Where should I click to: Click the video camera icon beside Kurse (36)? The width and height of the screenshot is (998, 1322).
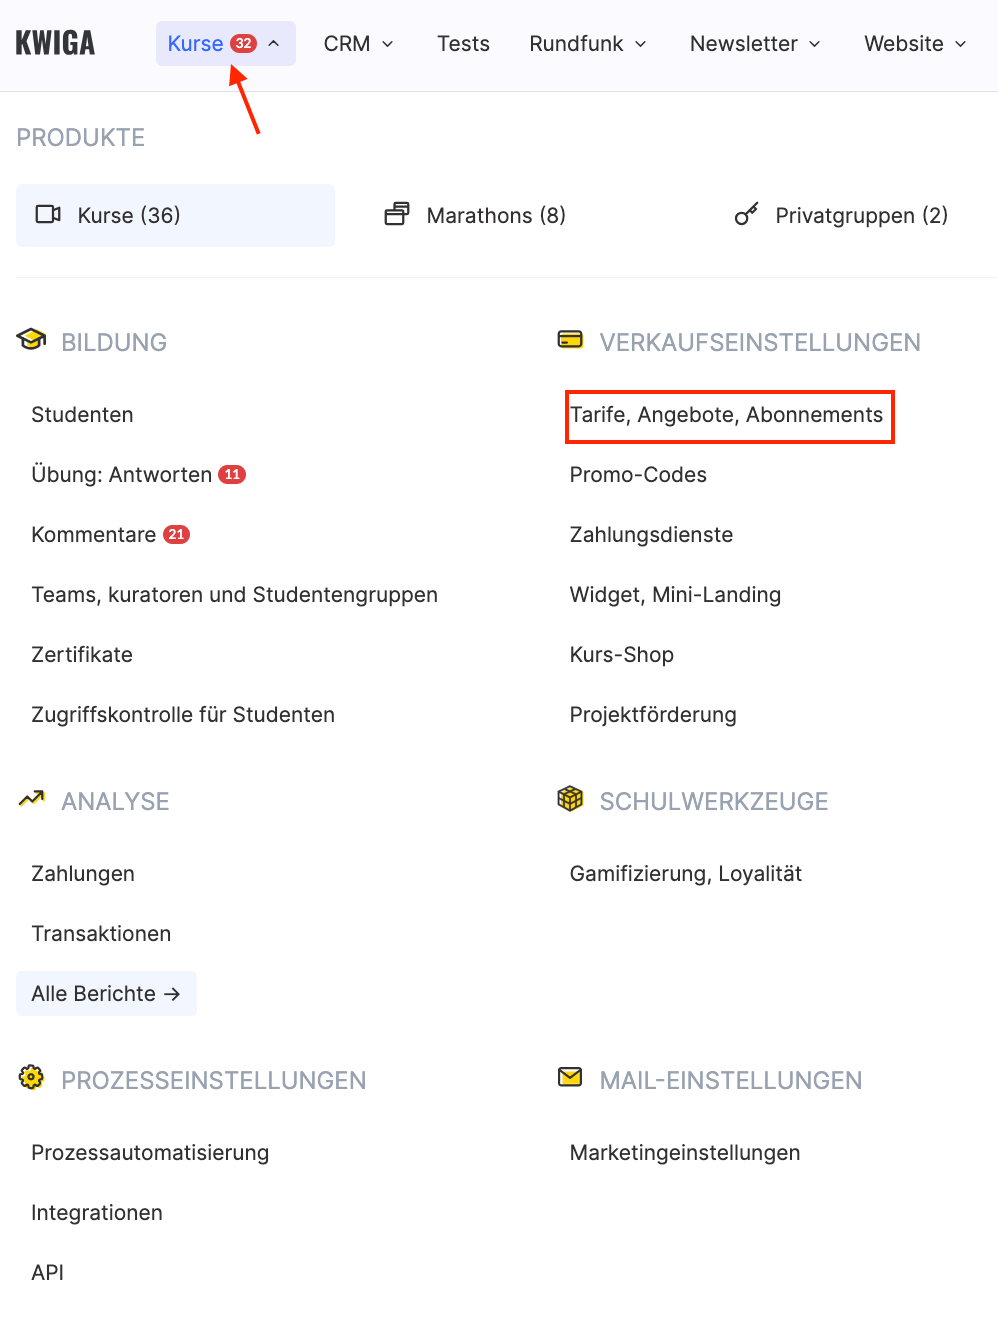point(48,214)
